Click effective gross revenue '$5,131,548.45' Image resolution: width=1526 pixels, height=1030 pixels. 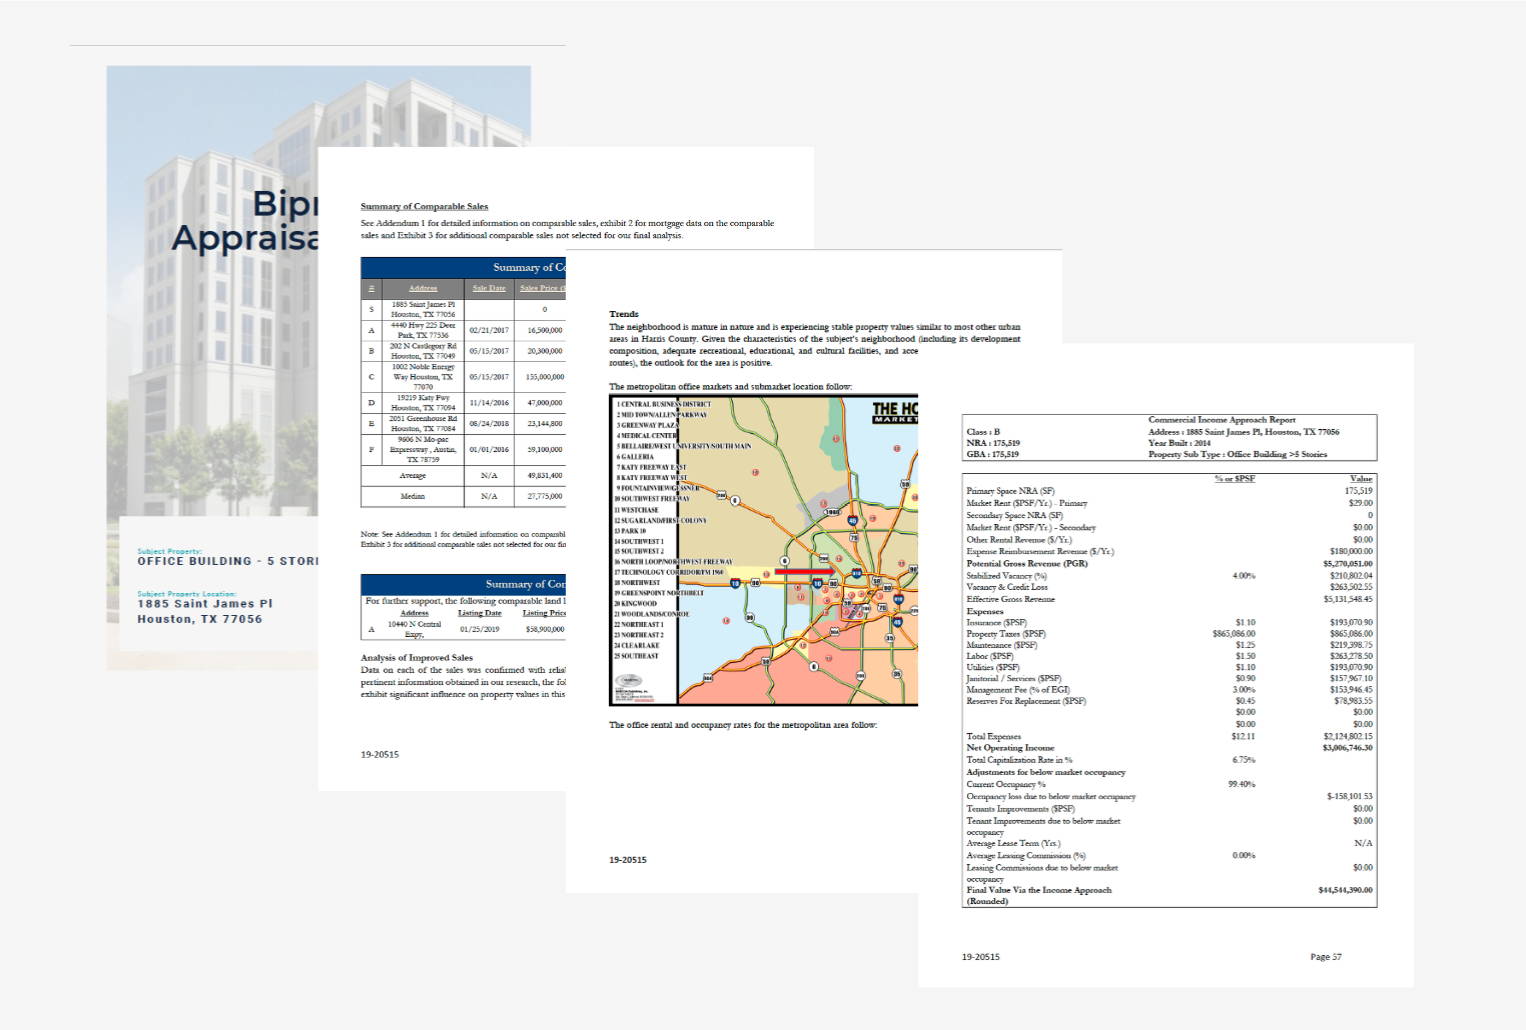[x=1348, y=600]
